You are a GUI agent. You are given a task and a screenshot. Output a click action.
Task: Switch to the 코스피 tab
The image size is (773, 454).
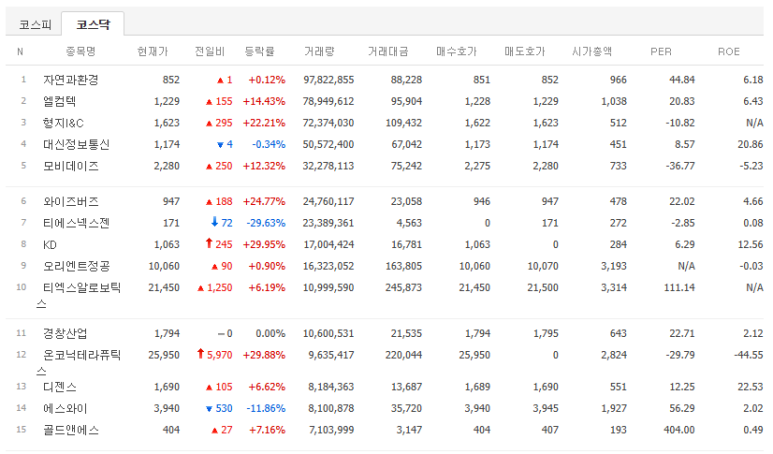[x=35, y=24]
